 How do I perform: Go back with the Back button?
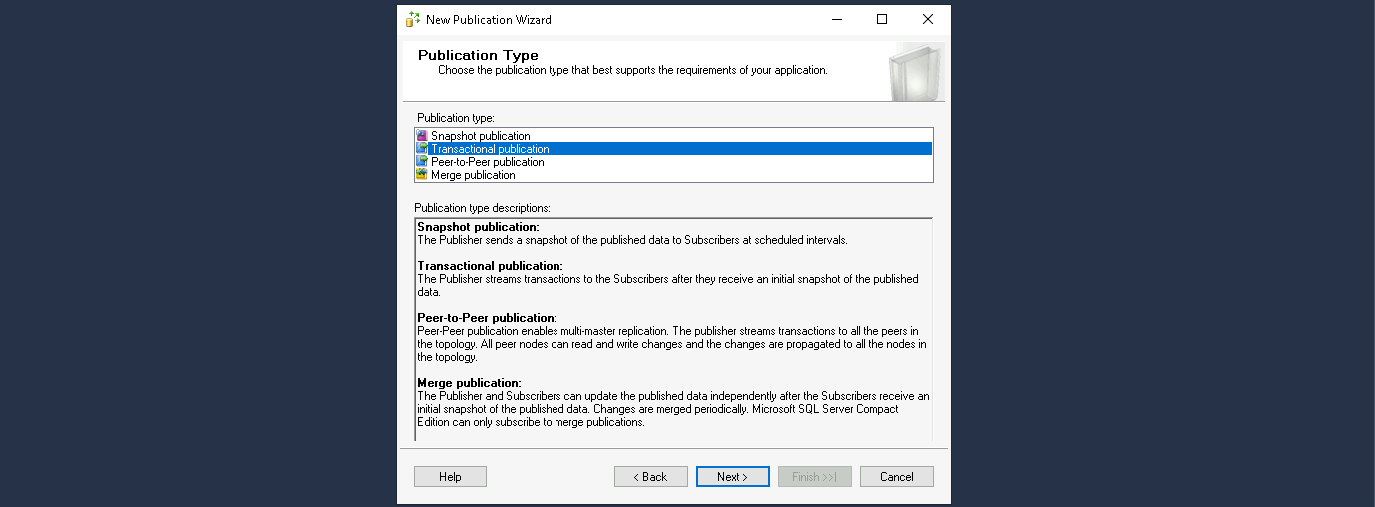tap(650, 477)
